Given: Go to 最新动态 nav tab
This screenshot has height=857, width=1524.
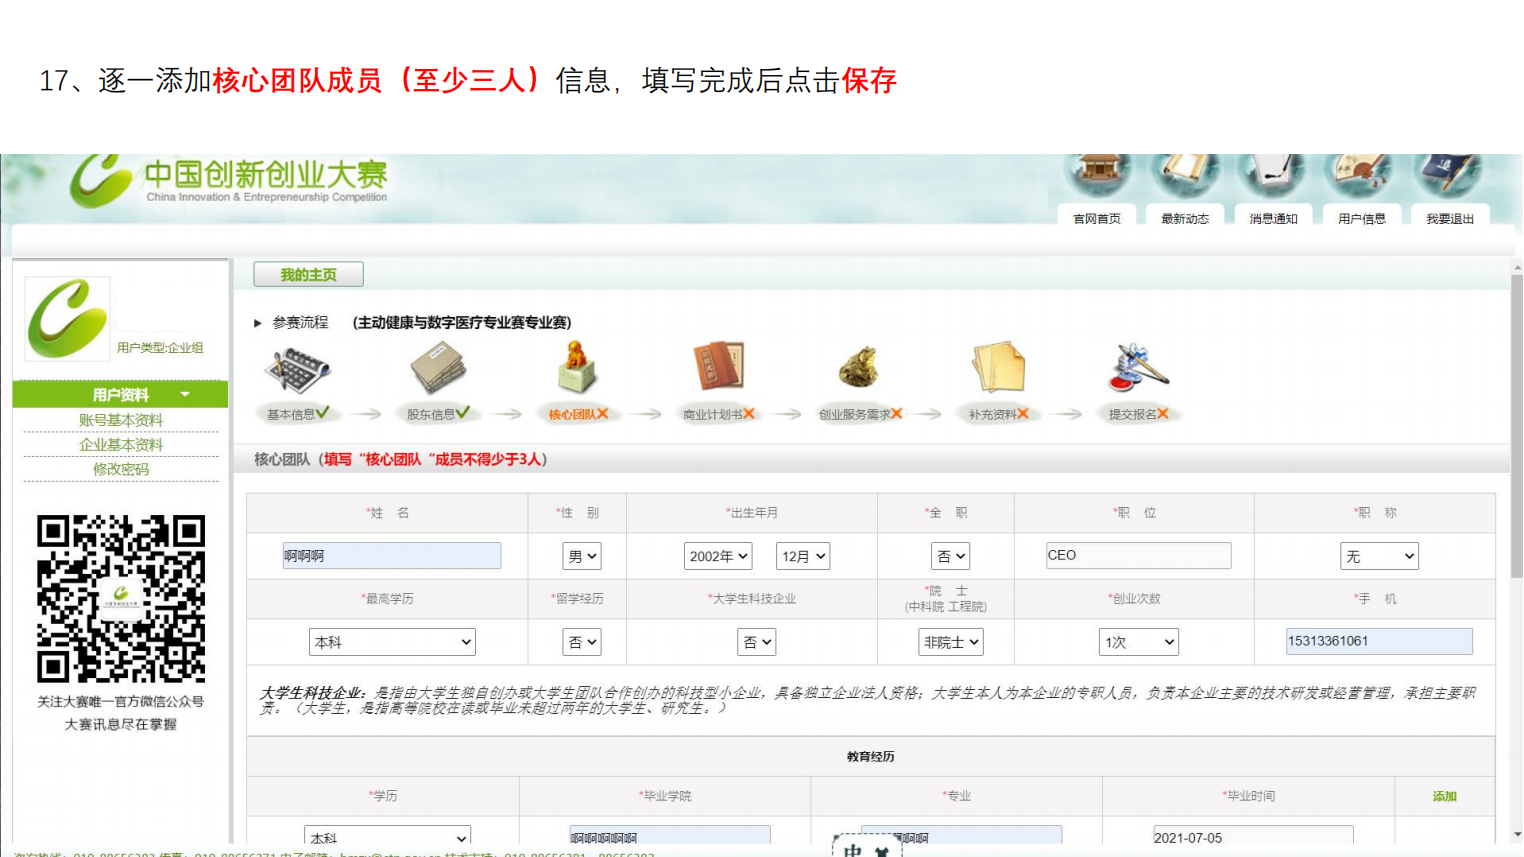Looking at the screenshot, I should click(1185, 218).
